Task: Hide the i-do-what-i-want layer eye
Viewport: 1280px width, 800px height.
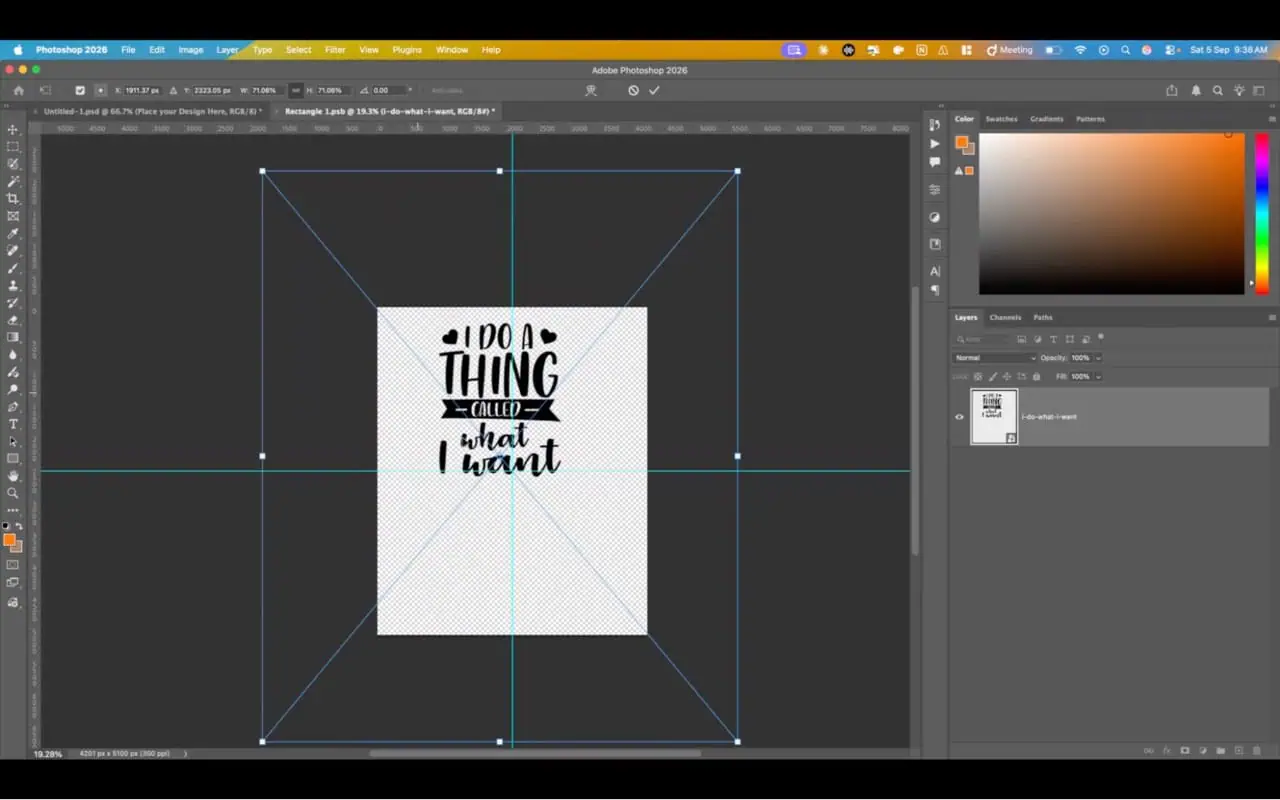Action: [960, 417]
